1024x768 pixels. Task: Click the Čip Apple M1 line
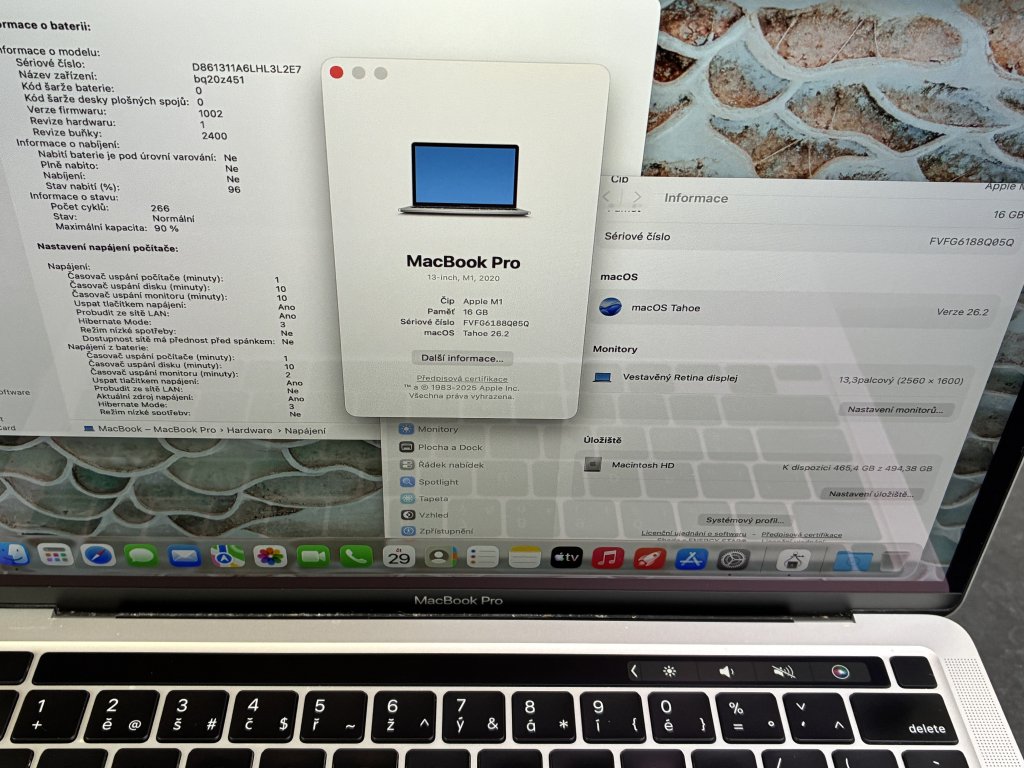(x=471, y=301)
